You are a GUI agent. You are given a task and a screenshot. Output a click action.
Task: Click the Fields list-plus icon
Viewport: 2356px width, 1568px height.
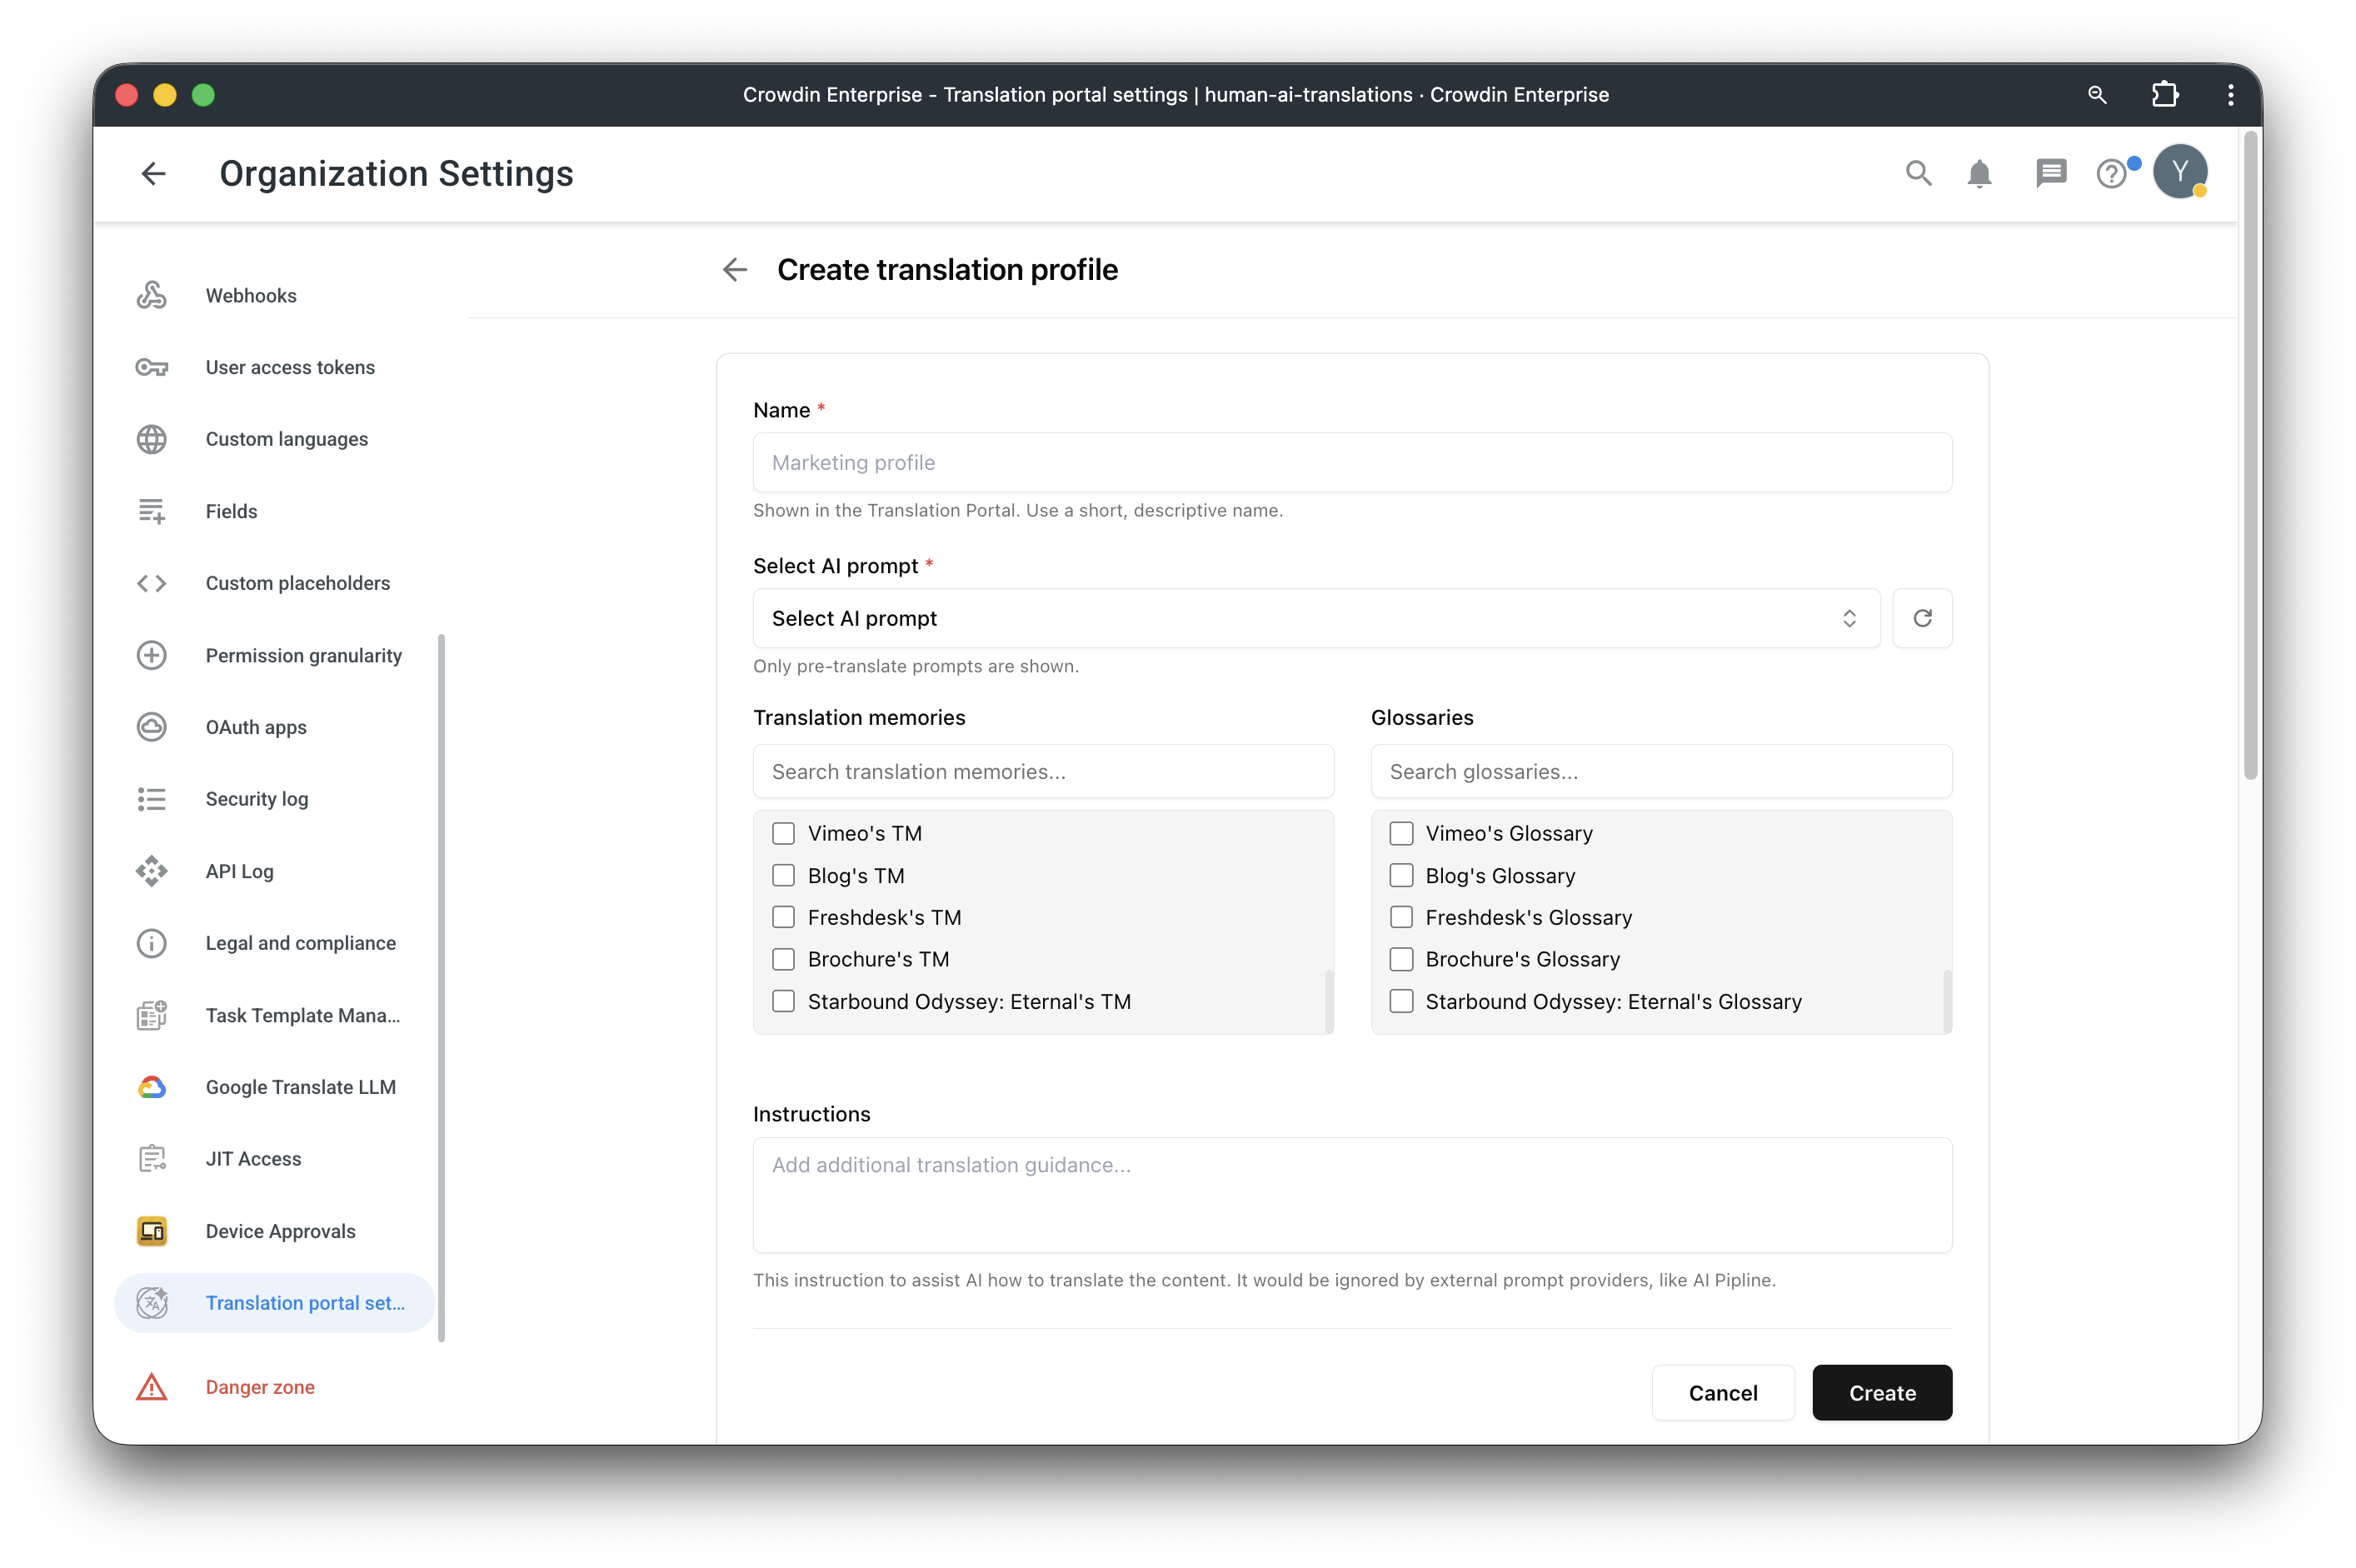pos(152,511)
